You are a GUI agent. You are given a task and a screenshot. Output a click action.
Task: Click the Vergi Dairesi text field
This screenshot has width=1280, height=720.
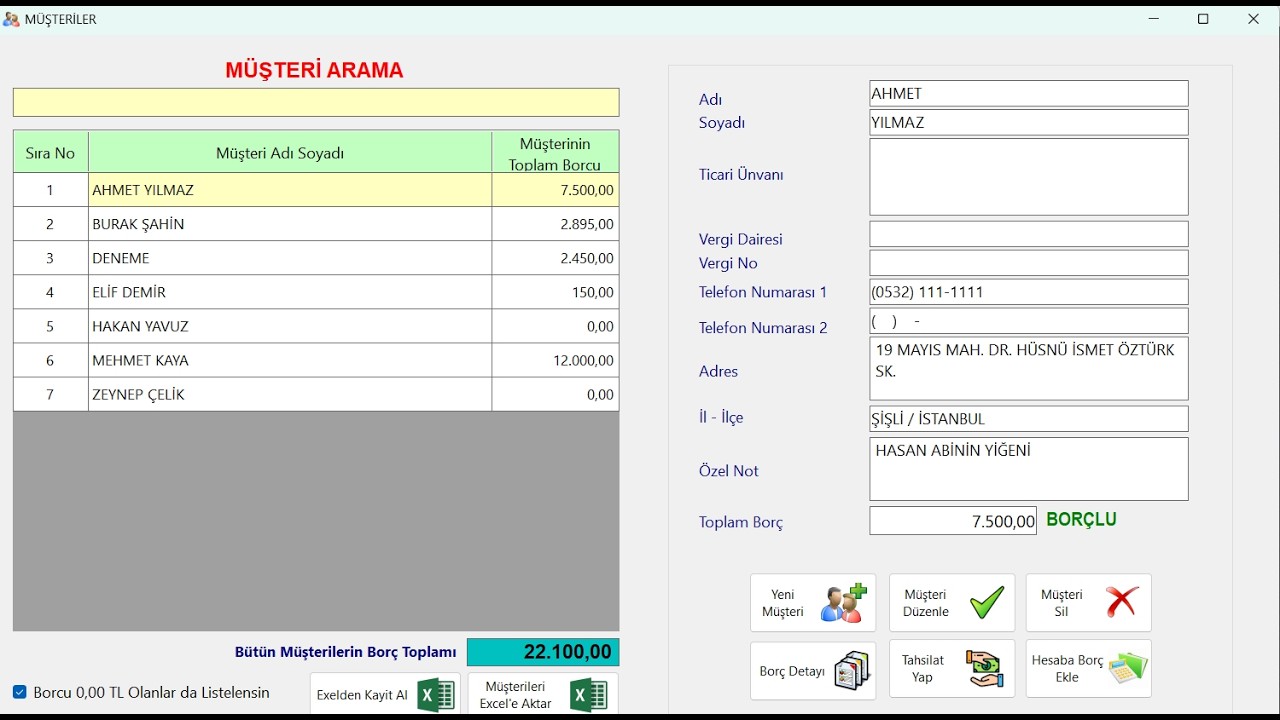pyautogui.click(x=1029, y=234)
